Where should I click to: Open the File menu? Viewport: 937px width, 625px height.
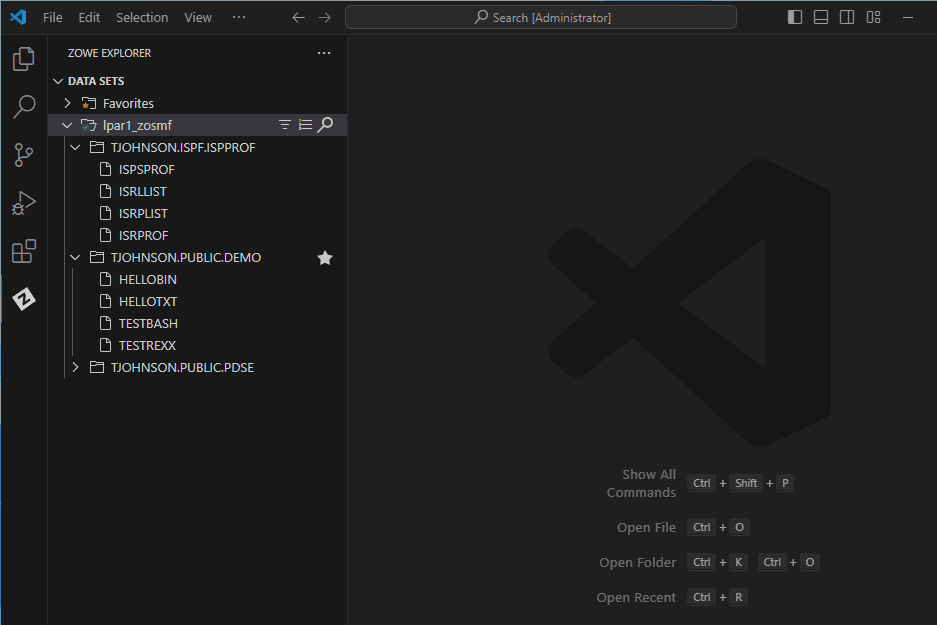tap(52, 17)
